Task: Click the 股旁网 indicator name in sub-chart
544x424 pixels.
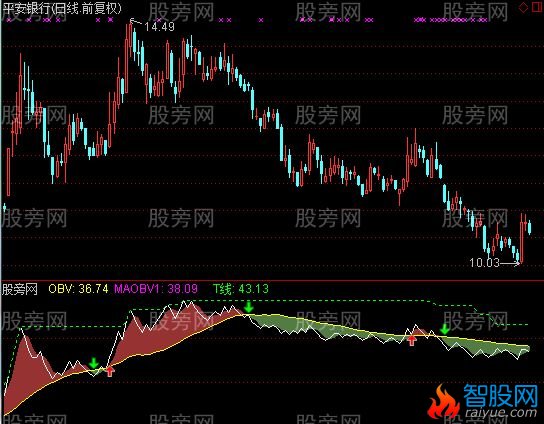Action: click(20, 289)
